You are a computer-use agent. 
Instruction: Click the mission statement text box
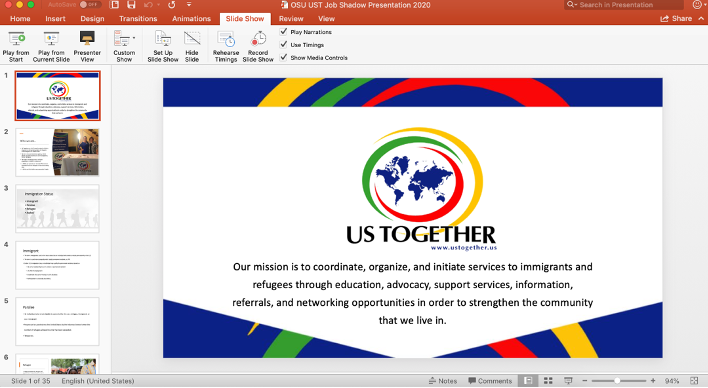tap(413, 293)
